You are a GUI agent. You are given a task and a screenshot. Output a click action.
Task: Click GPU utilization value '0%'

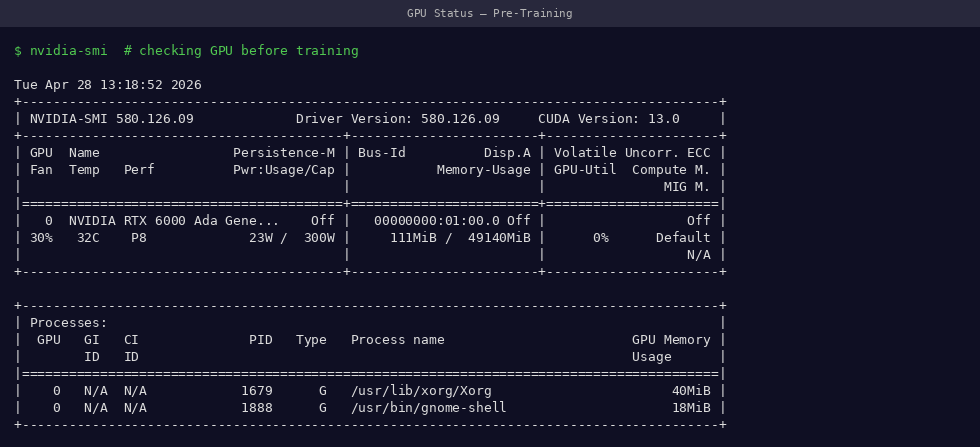click(601, 238)
